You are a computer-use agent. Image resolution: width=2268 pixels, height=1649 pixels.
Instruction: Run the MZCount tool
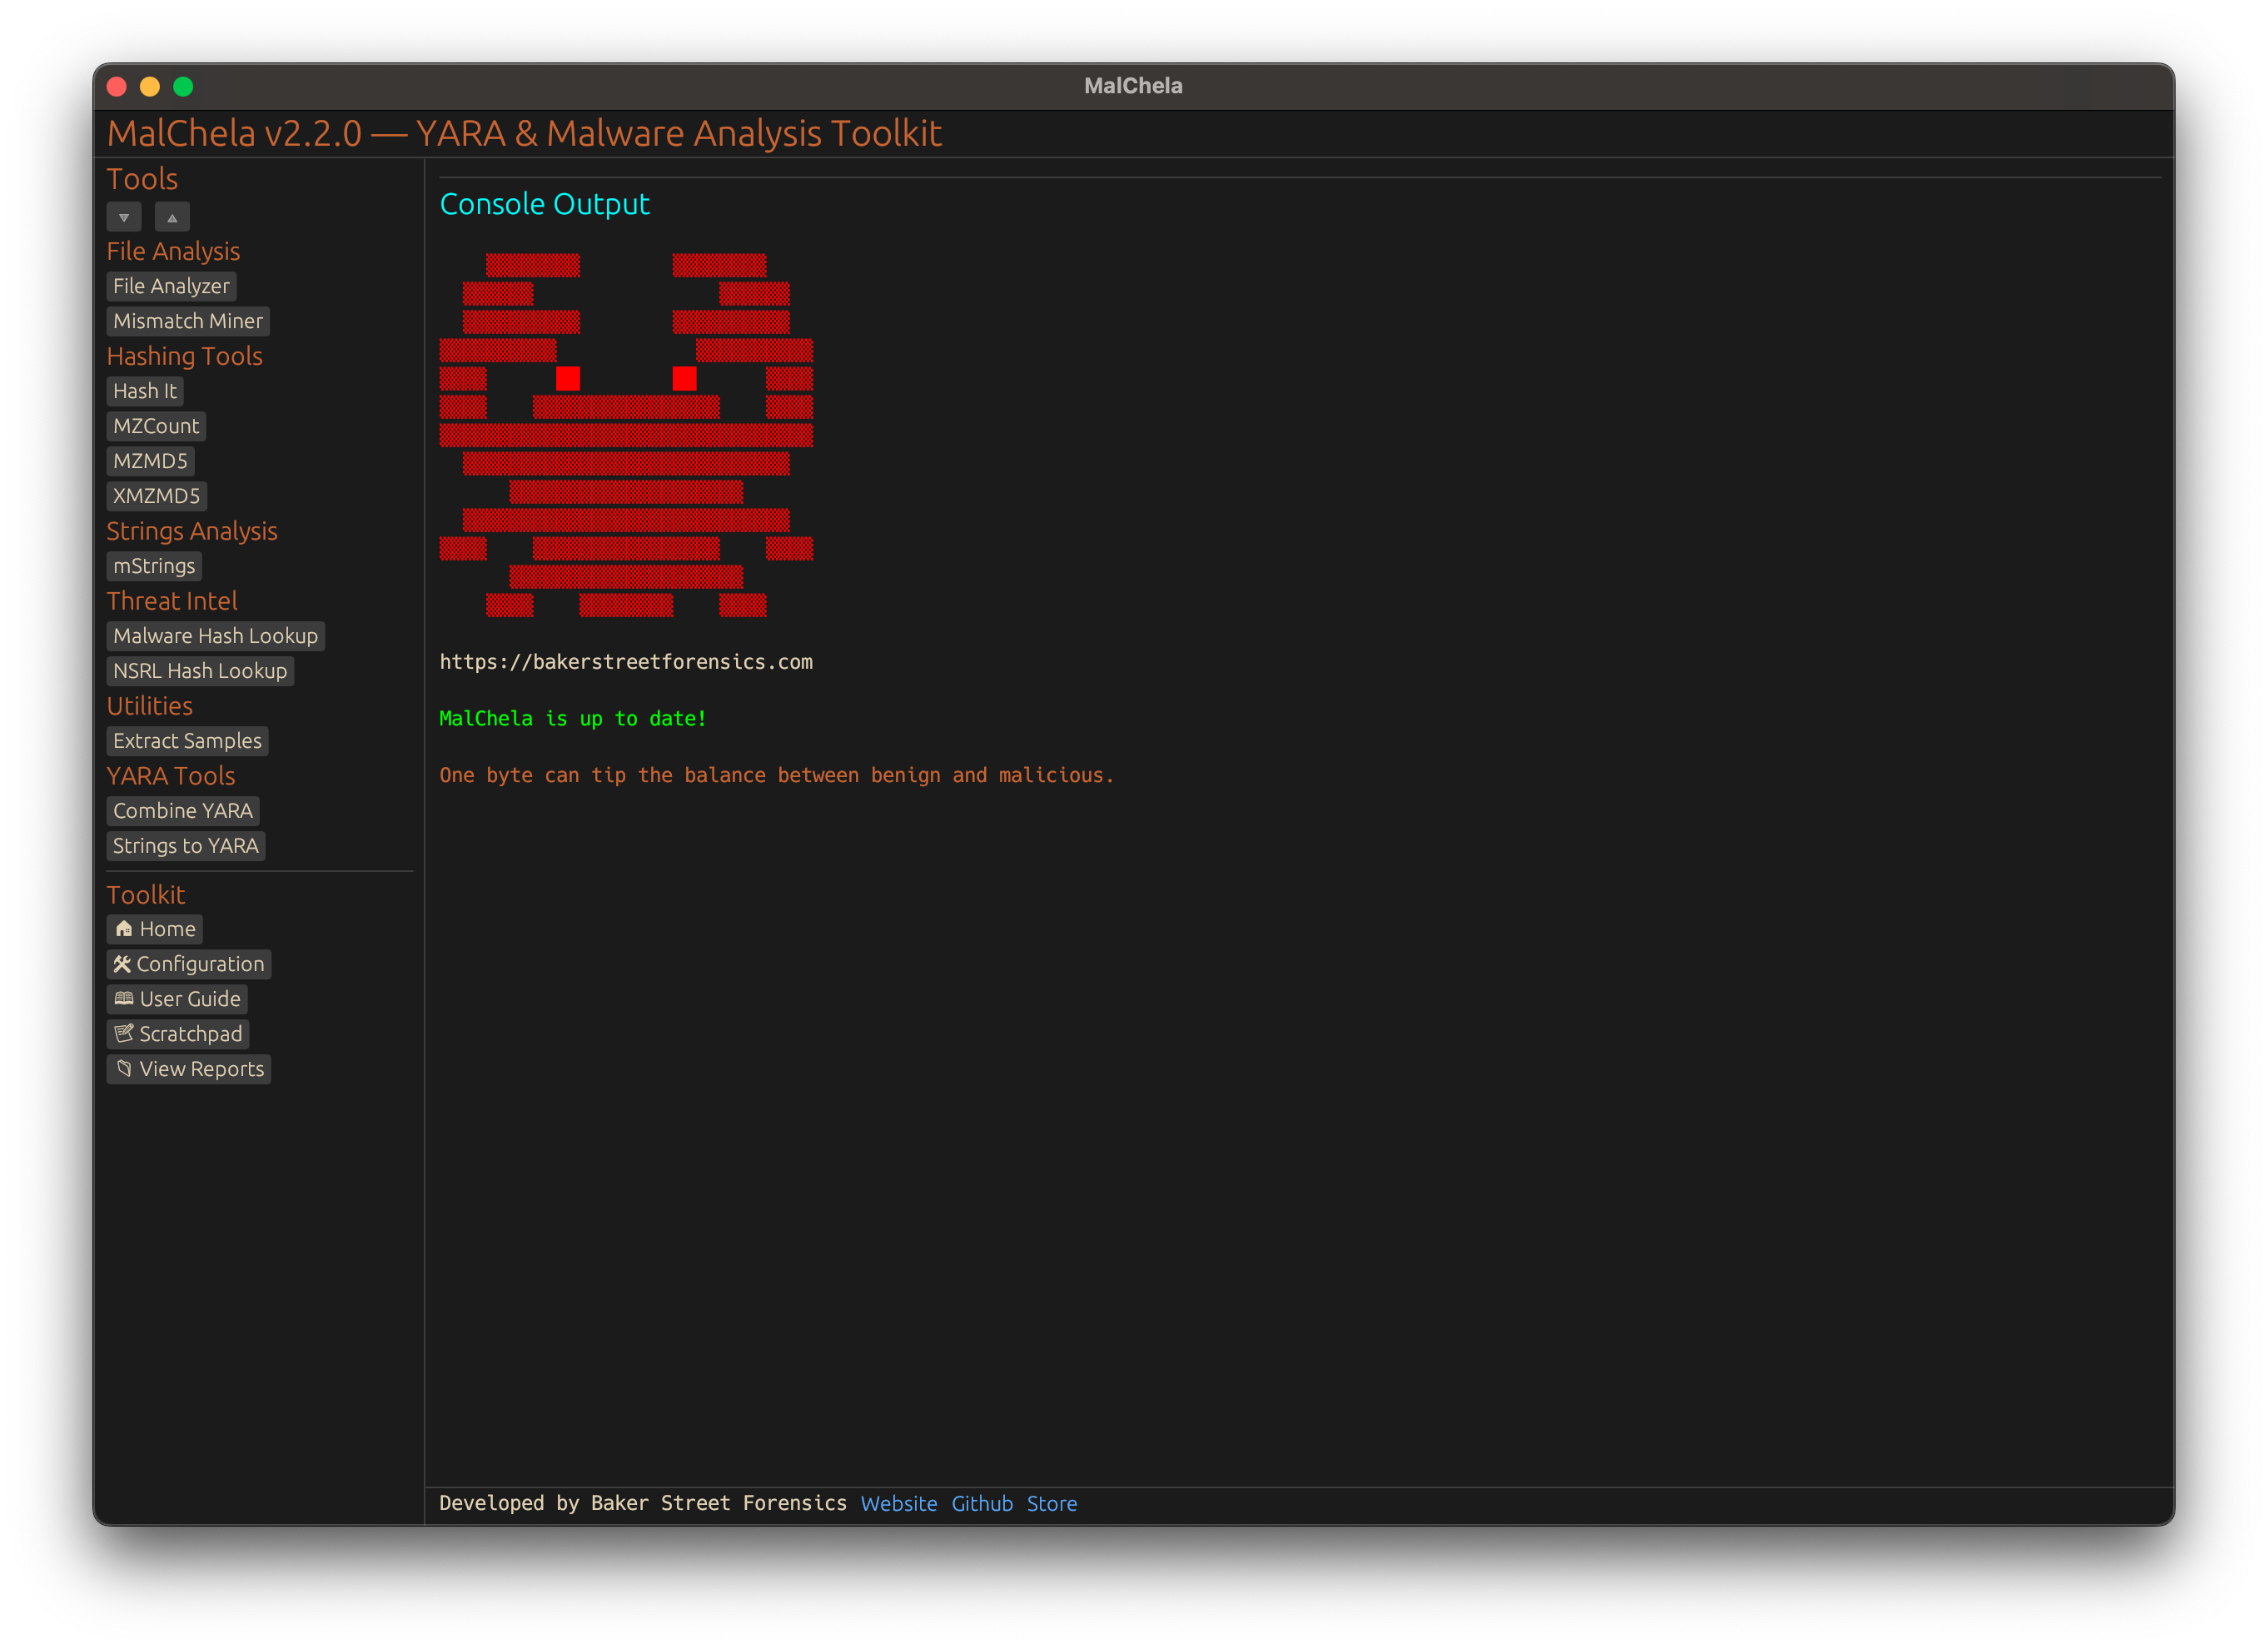click(x=156, y=426)
